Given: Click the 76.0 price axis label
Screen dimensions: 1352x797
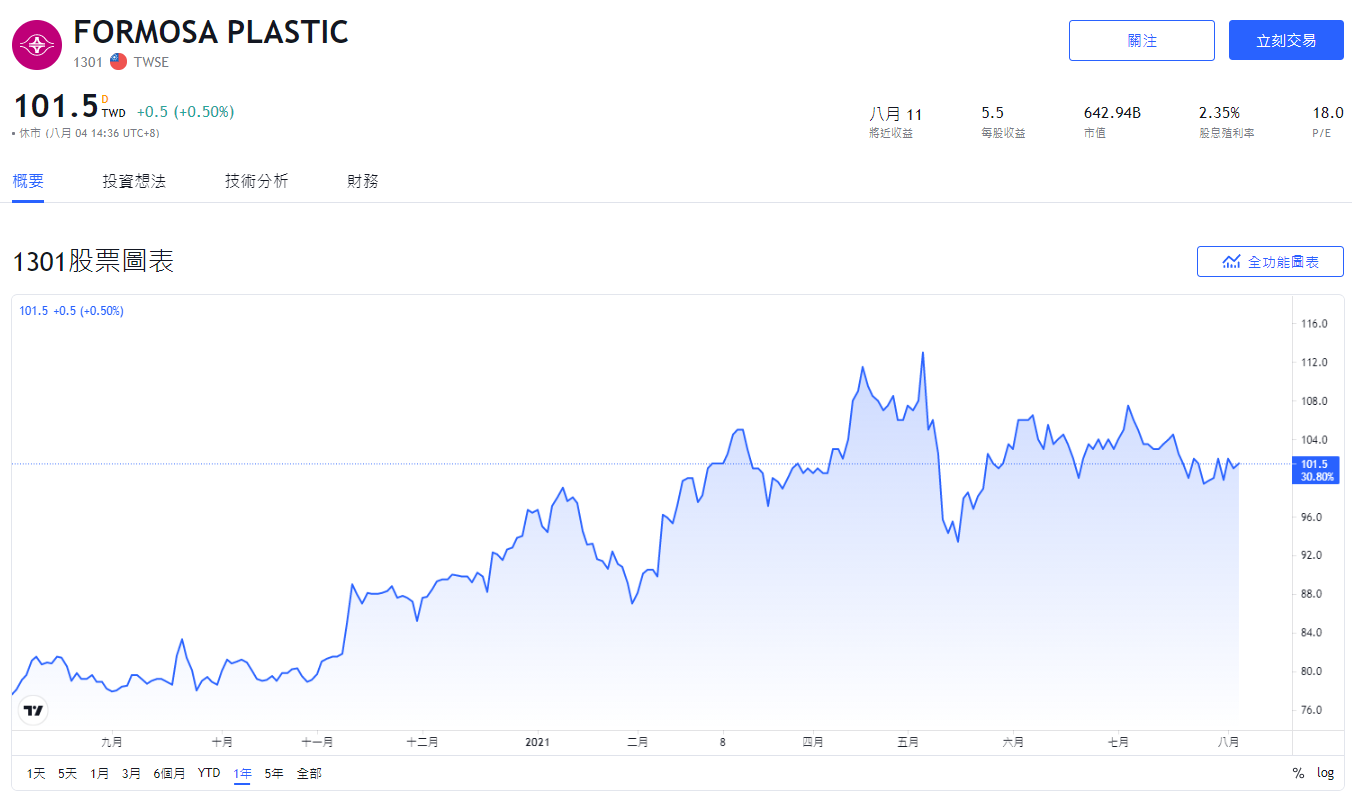Looking at the screenshot, I should pyautogui.click(x=1313, y=710).
